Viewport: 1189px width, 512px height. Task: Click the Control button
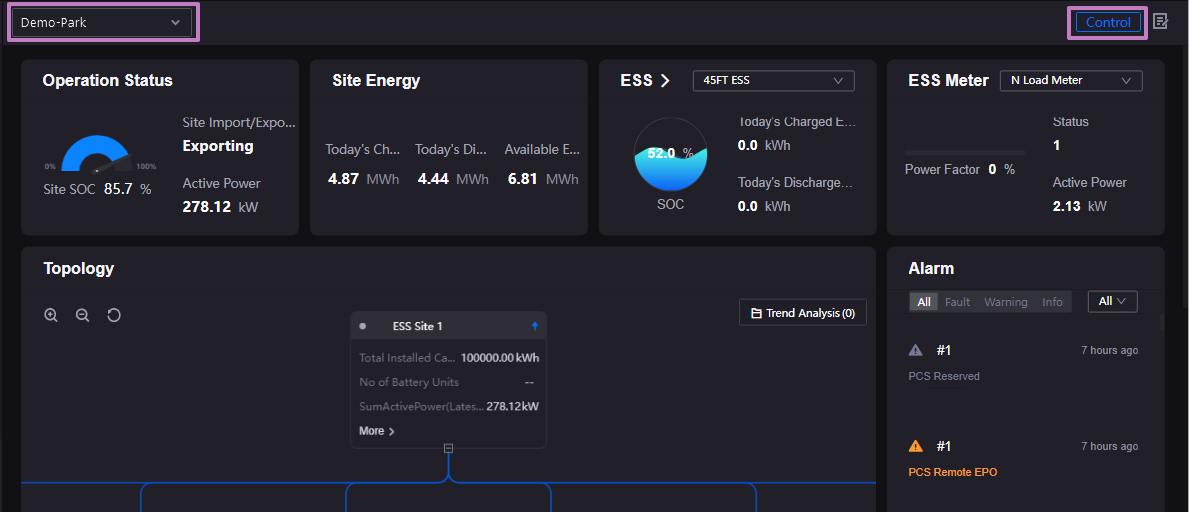coord(1107,22)
